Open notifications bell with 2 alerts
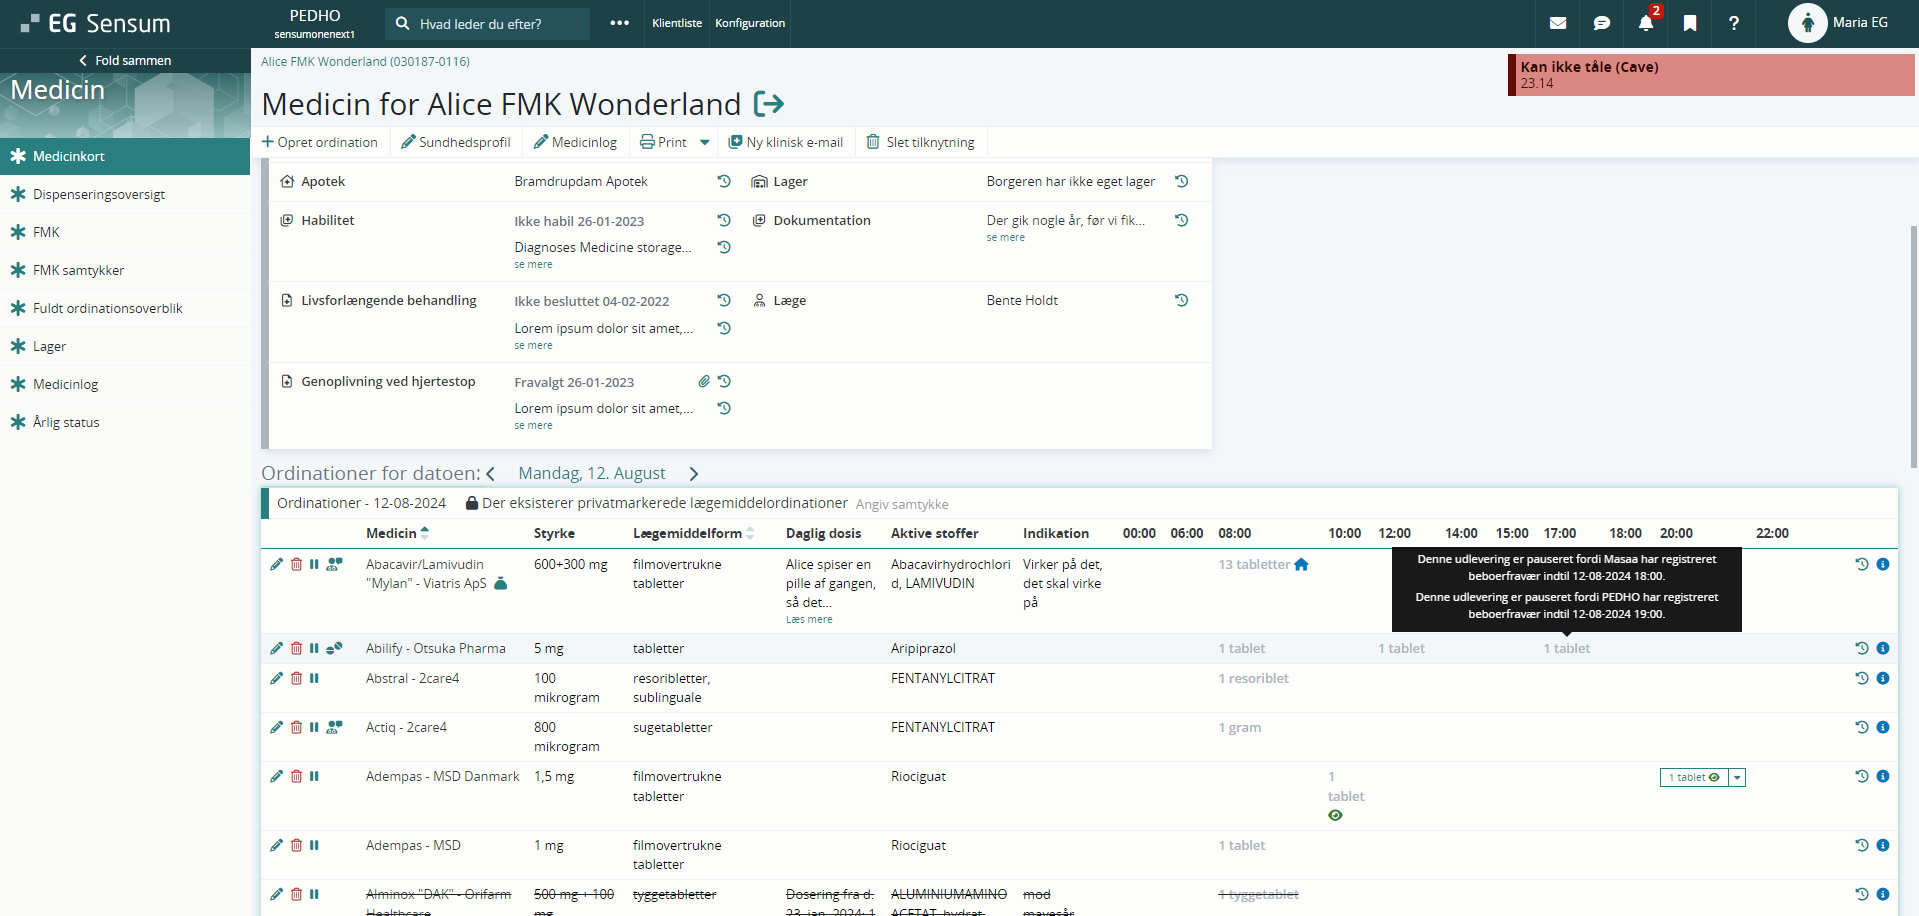The width and height of the screenshot is (1919, 916). [x=1646, y=22]
